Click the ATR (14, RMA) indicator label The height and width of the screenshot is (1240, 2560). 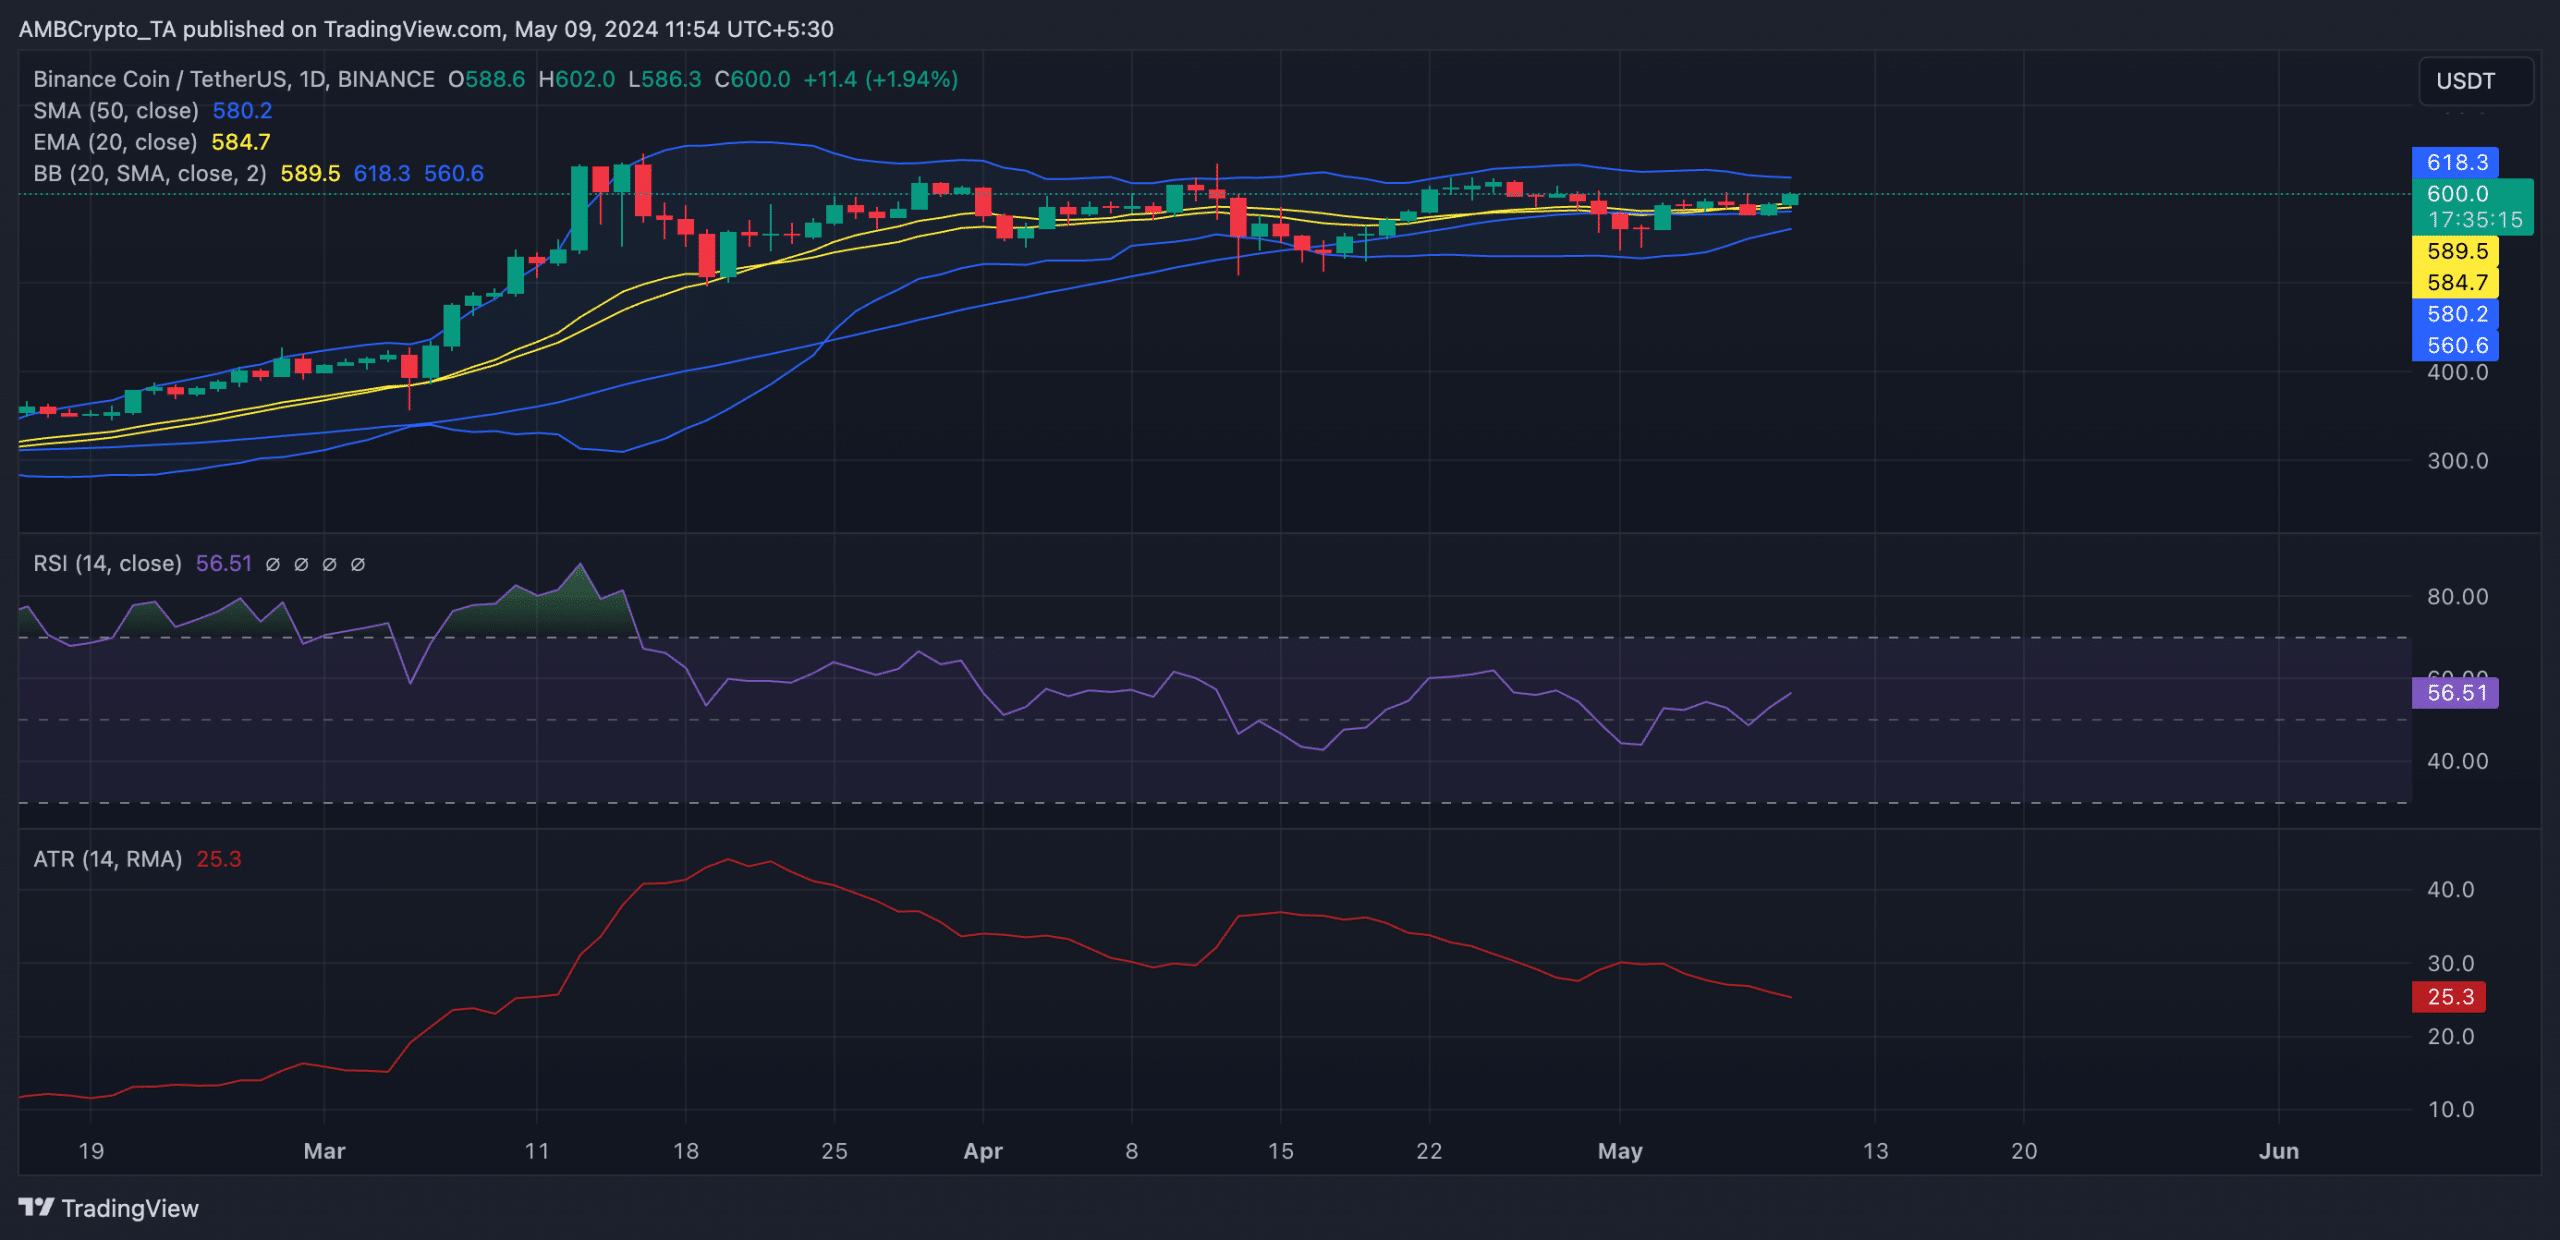point(108,859)
